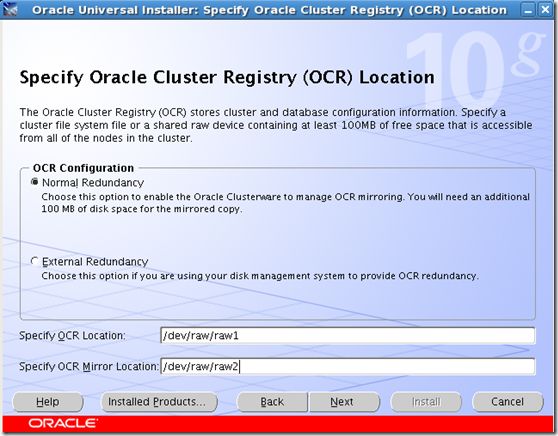The width and height of the screenshot is (558, 436).
Task: Click the OCR Mirror Location field
Action: [347, 367]
